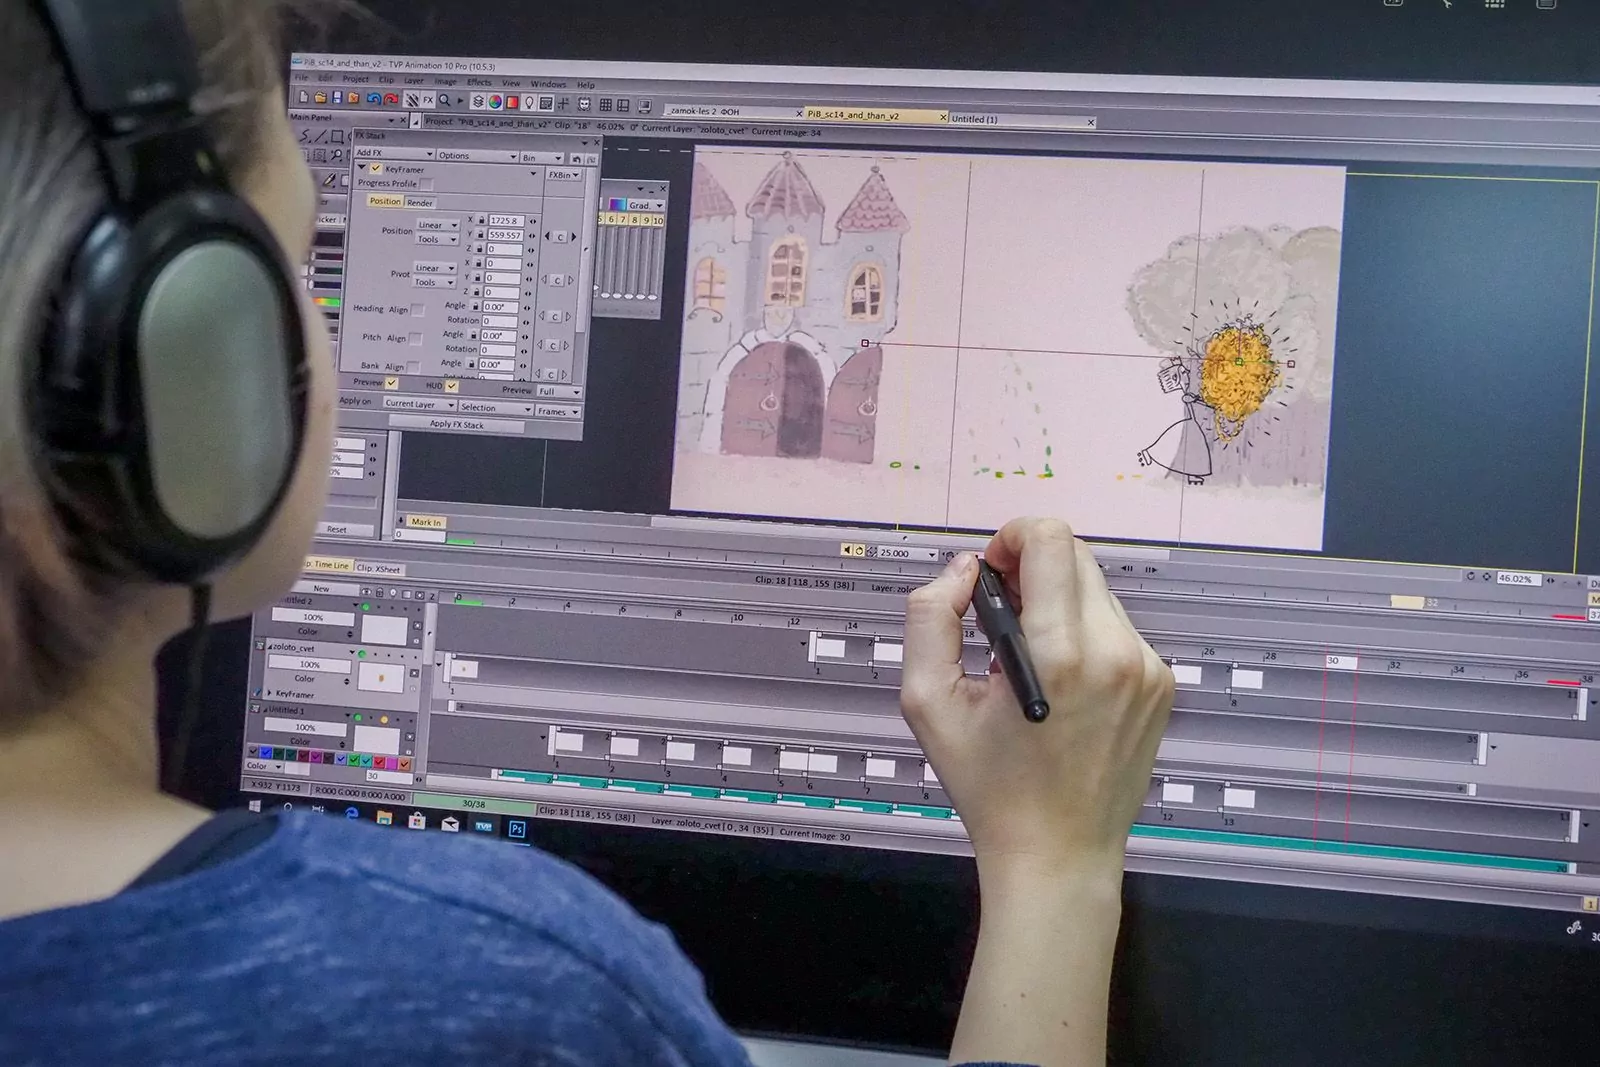
Task: Click the Save project icon in toolbar
Action: [x=337, y=98]
